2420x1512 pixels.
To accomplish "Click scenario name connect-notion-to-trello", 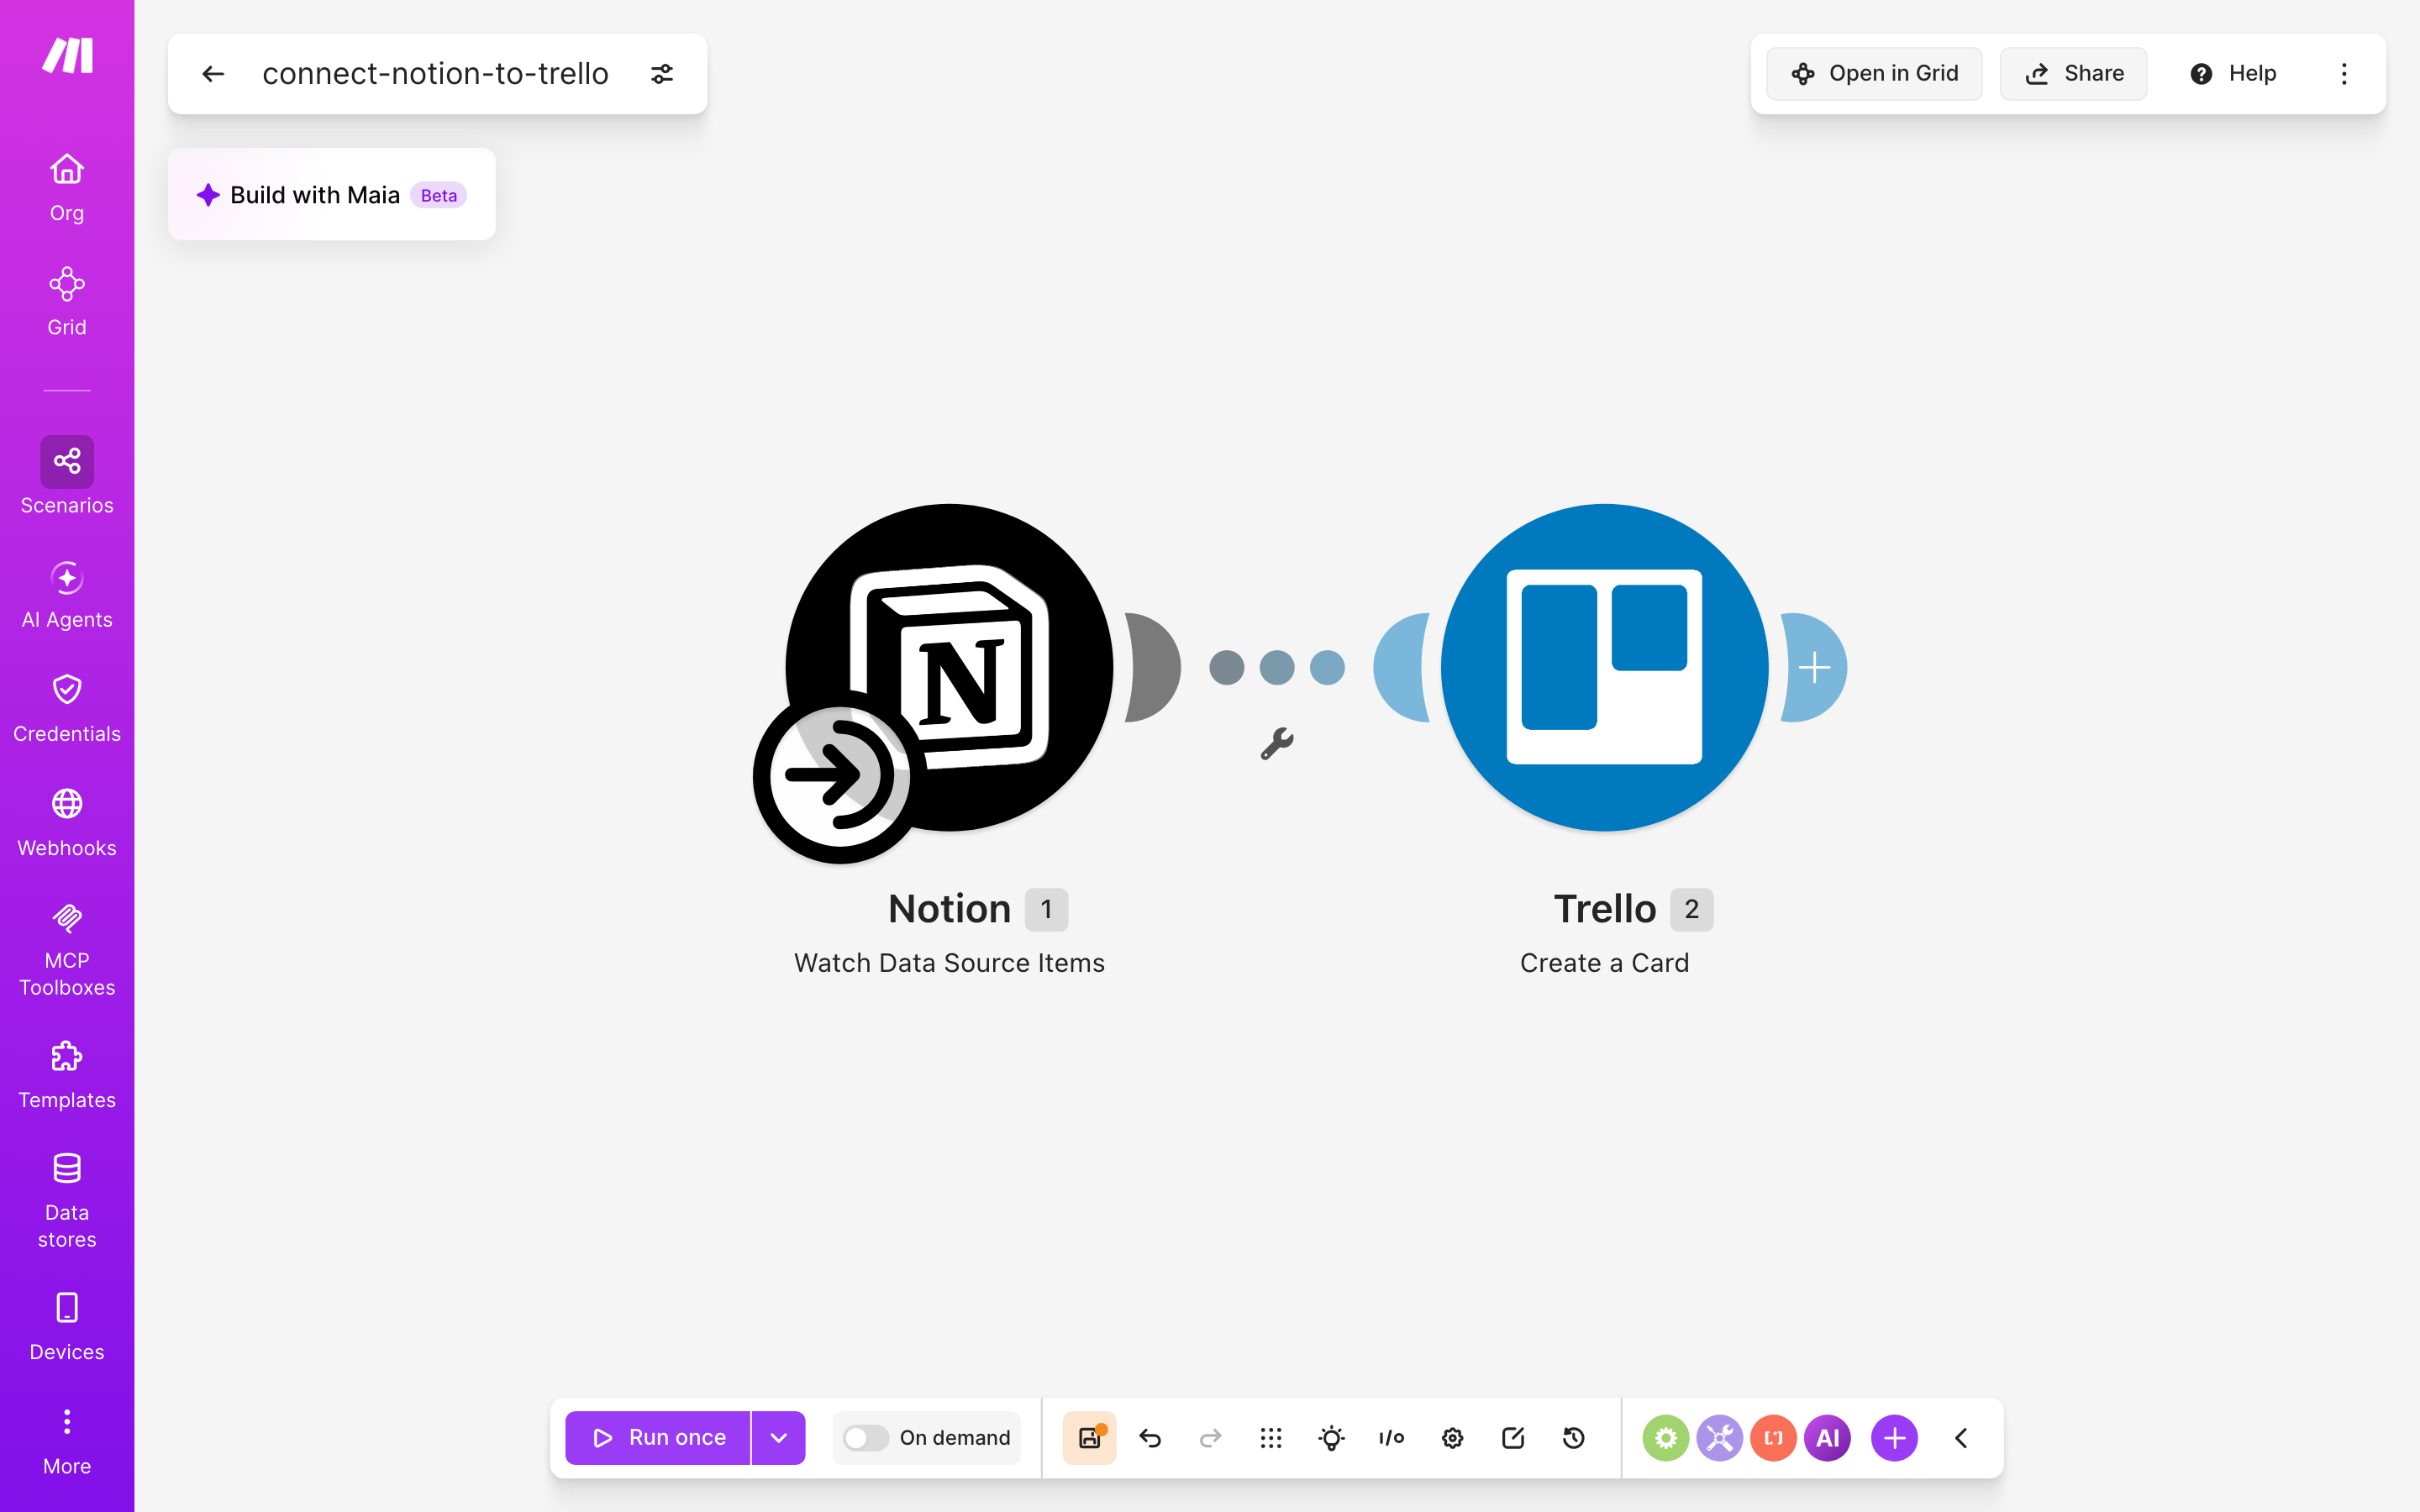I will coord(435,74).
